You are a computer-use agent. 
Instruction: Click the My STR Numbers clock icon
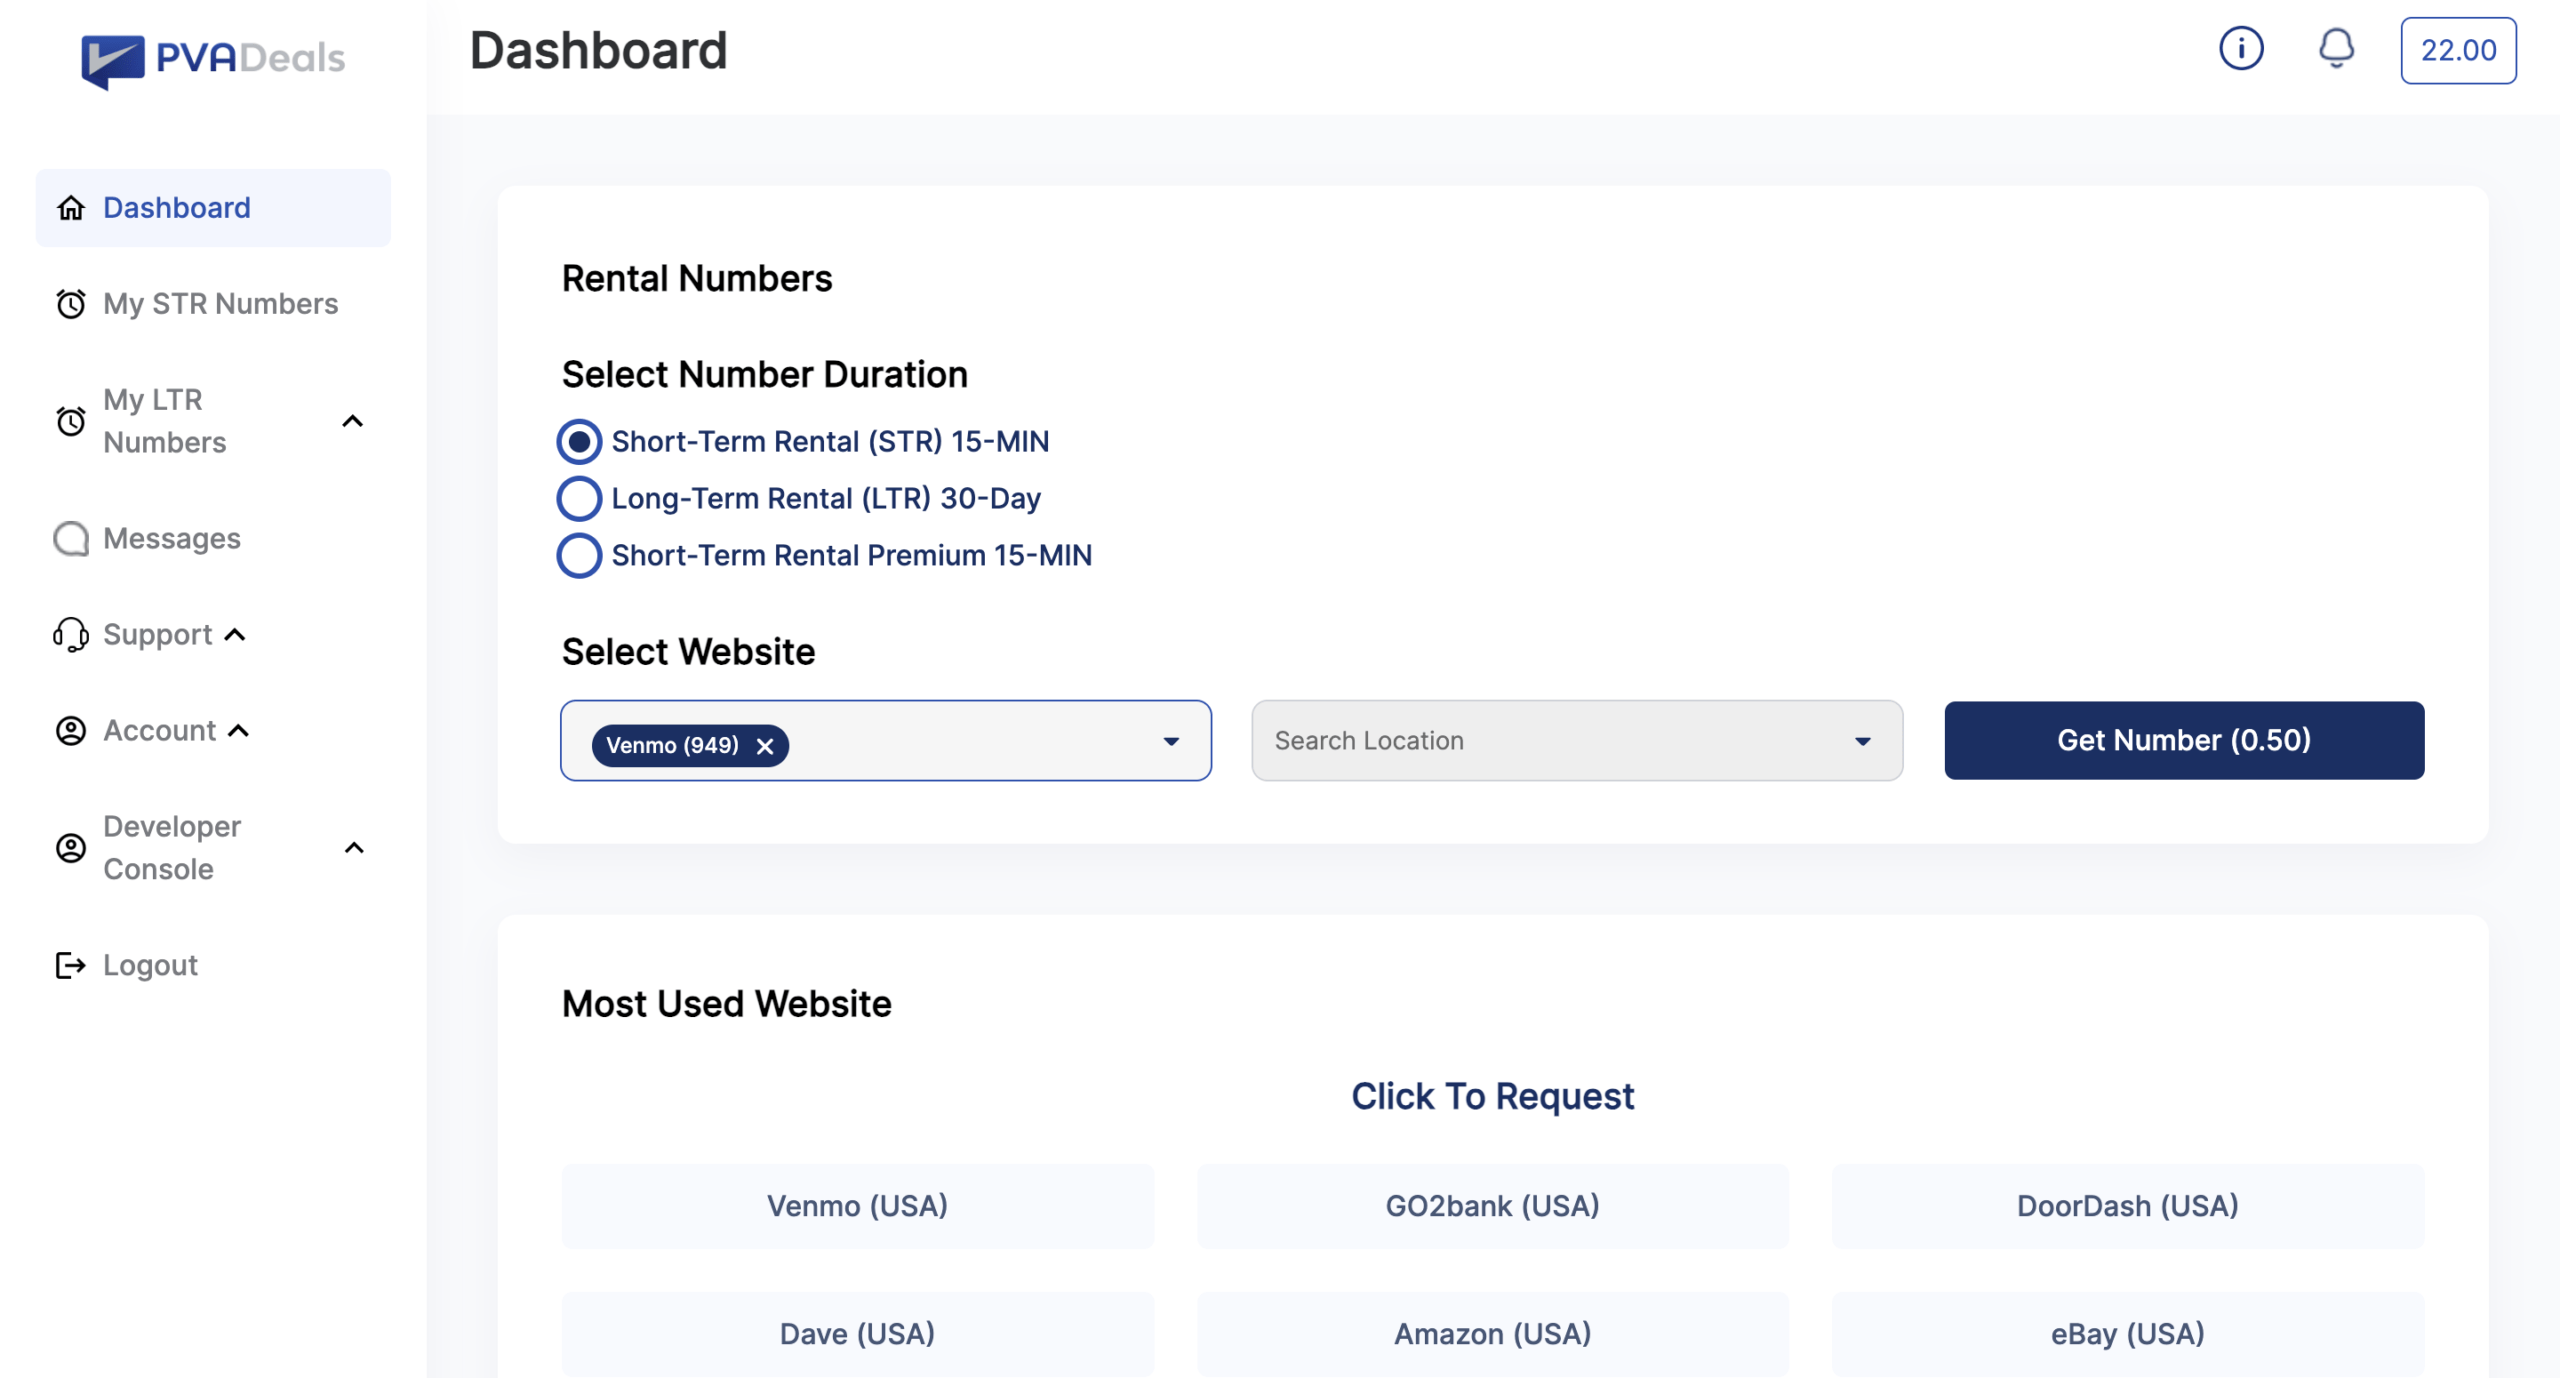pyautogui.click(x=71, y=304)
